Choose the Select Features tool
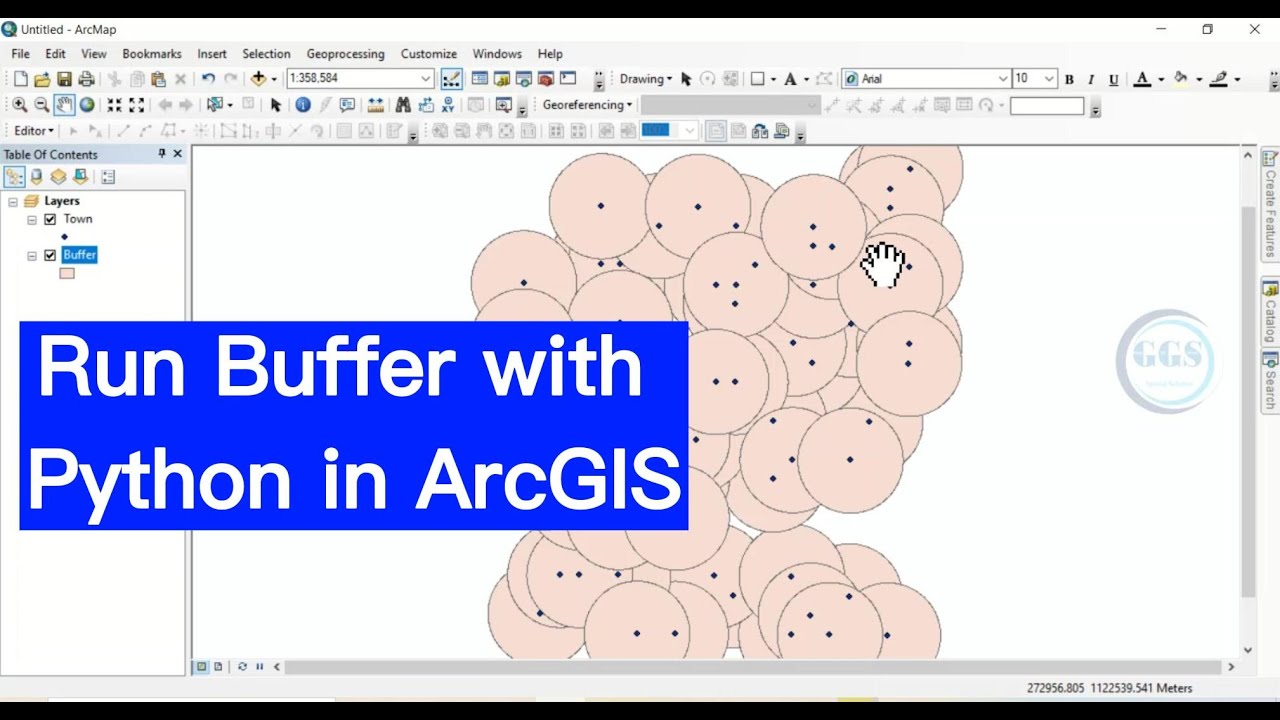 (214, 105)
